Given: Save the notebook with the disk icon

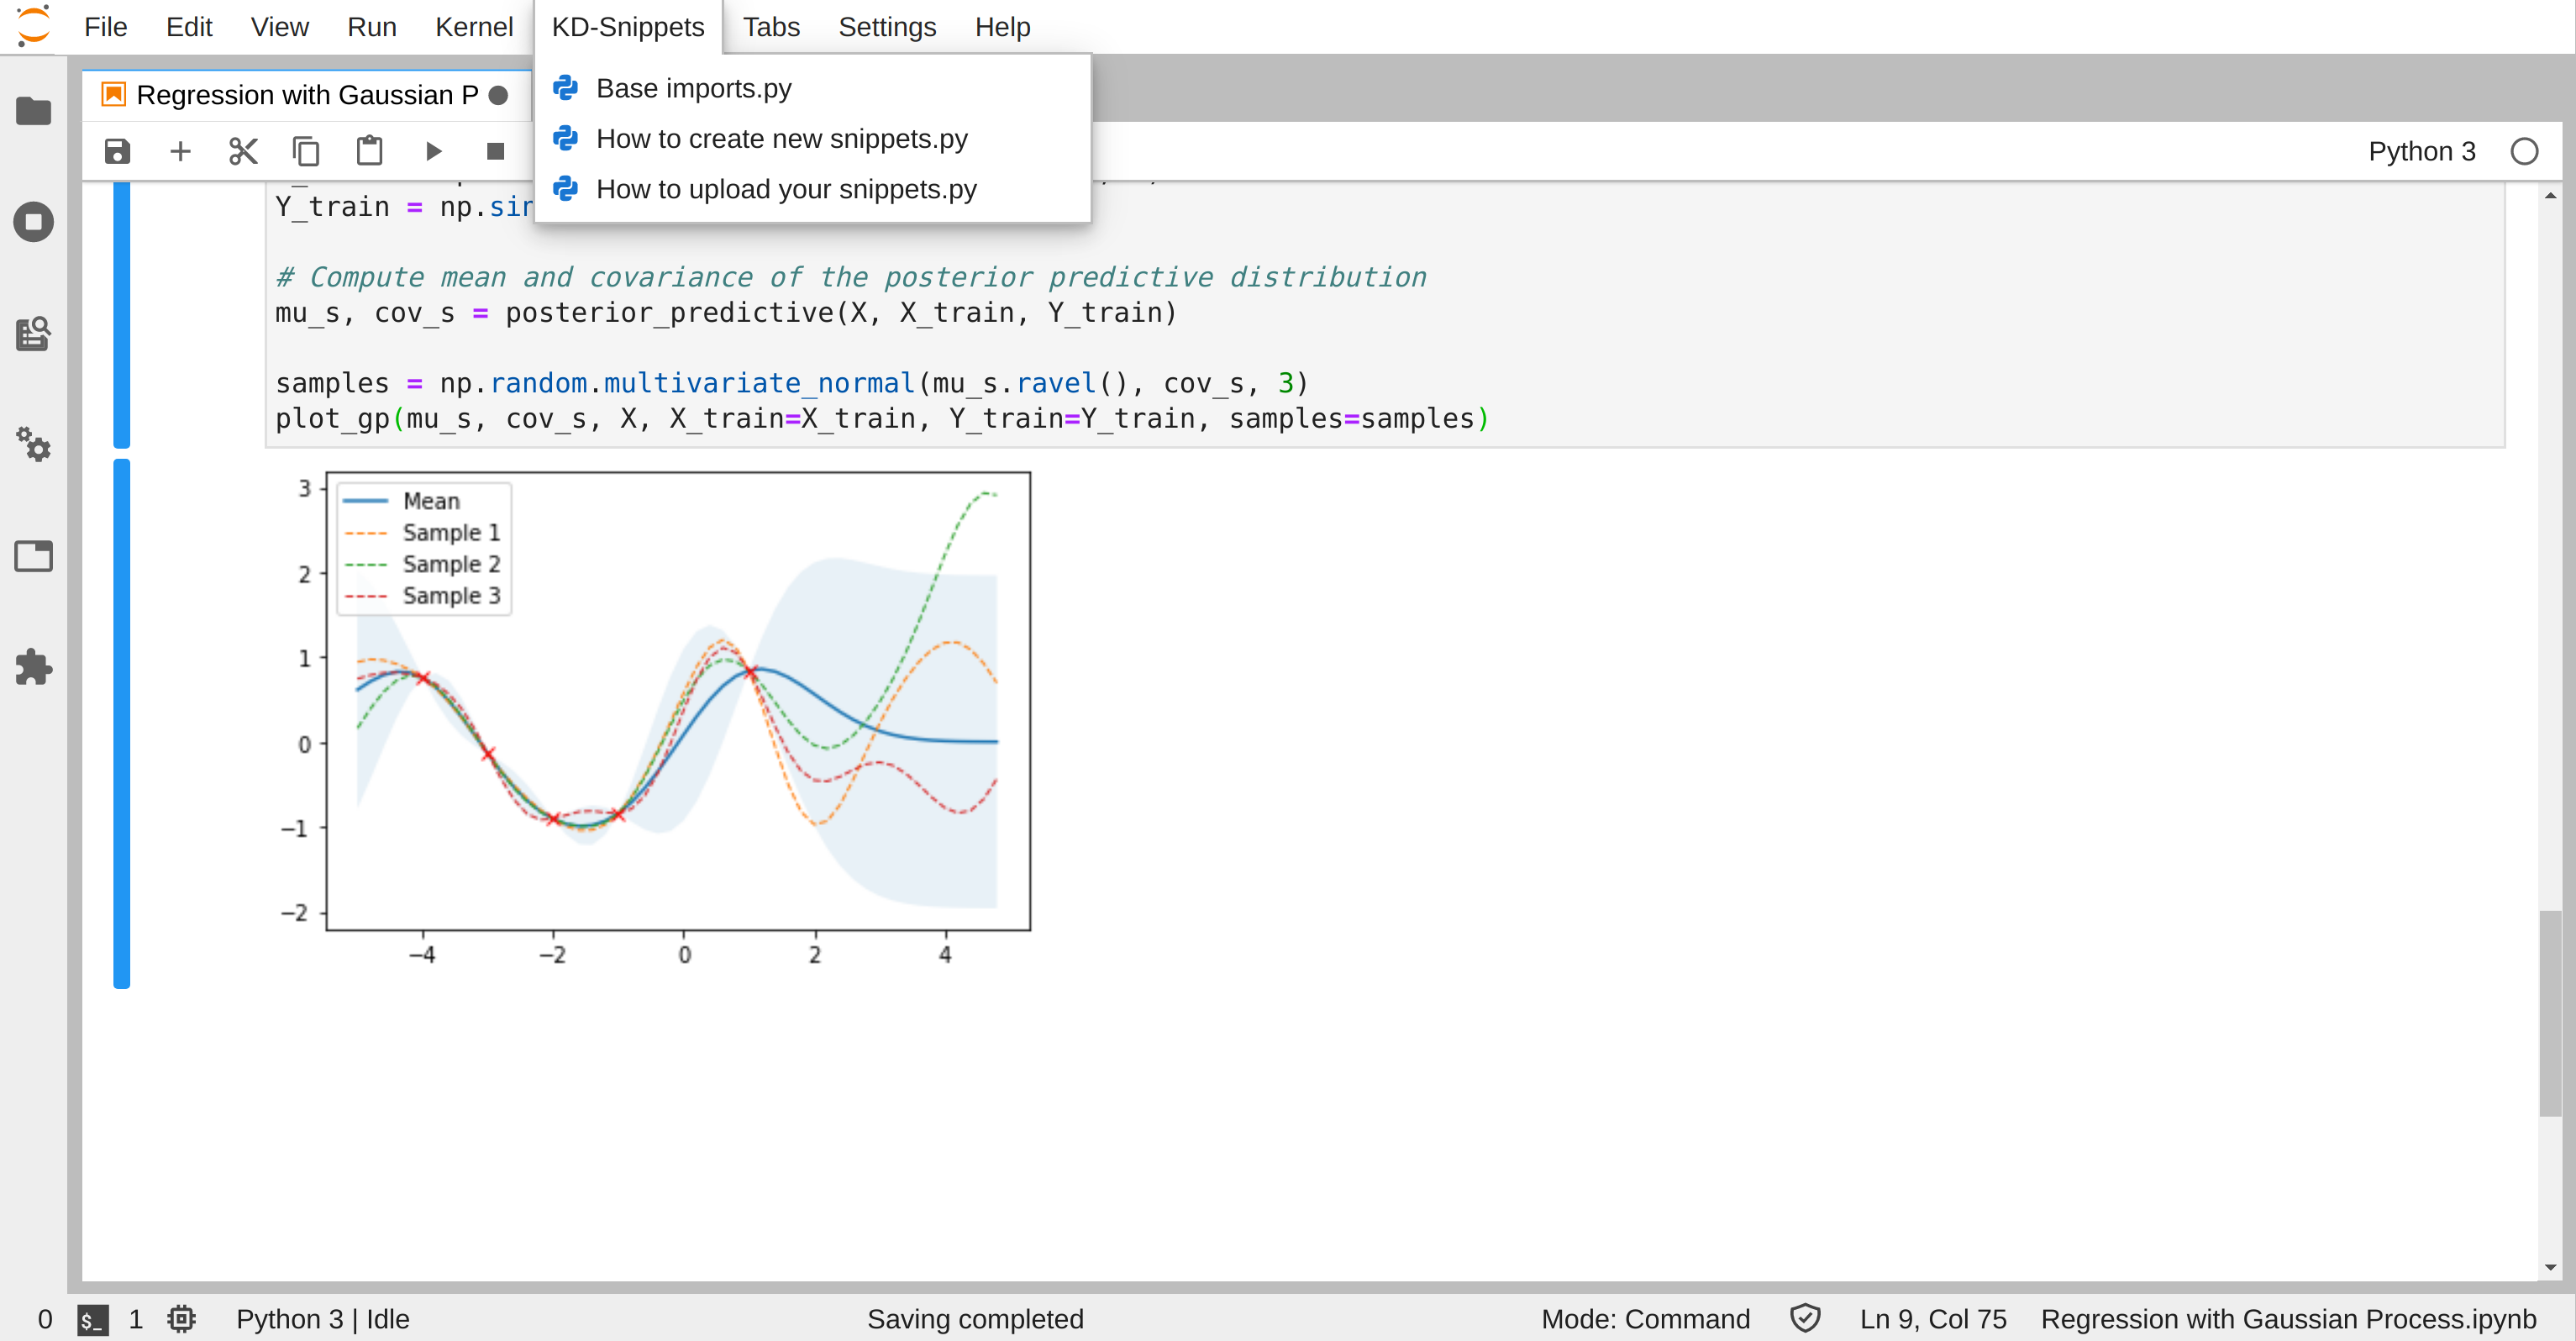Looking at the screenshot, I should pos(117,151).
